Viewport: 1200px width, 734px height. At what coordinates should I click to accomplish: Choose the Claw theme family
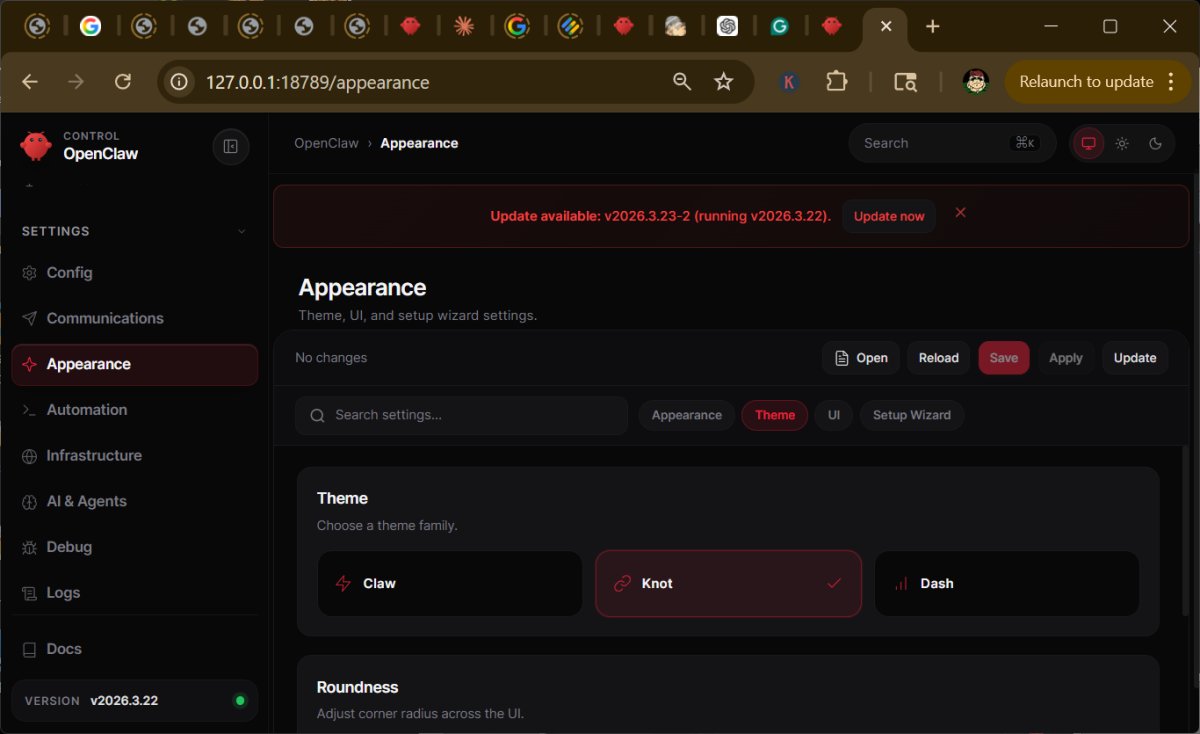(x=450, y=583)
